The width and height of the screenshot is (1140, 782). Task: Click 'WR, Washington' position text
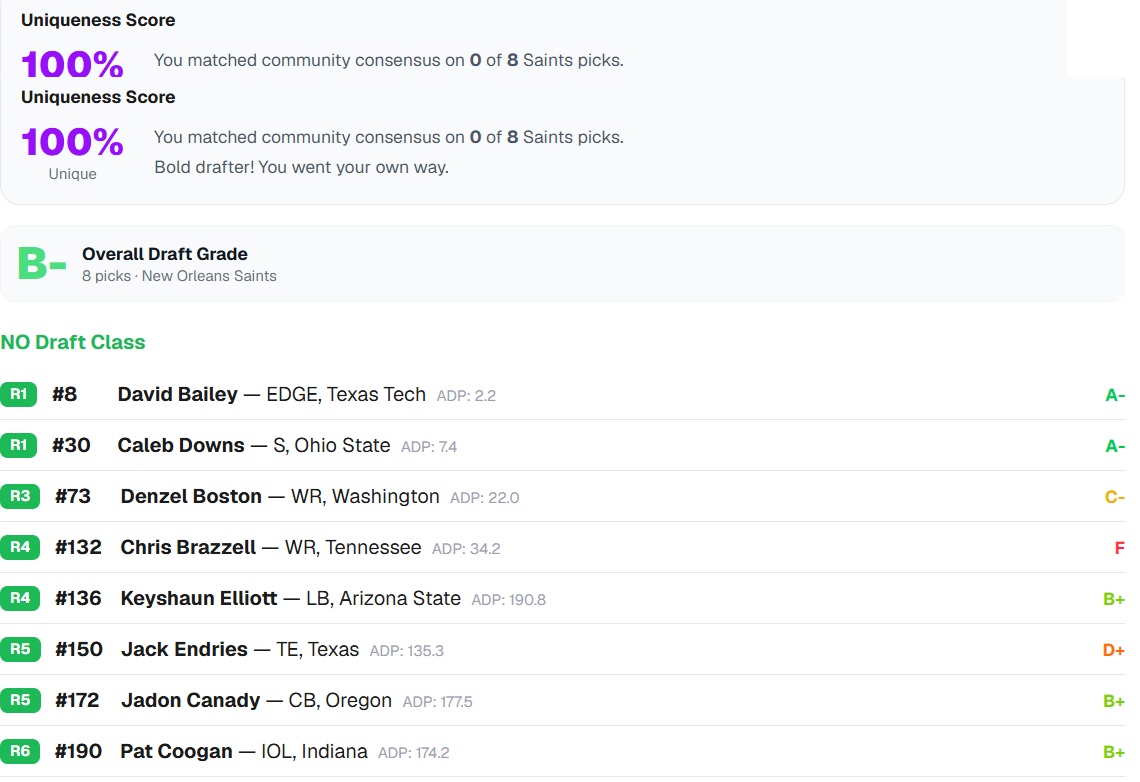[366, 496]
